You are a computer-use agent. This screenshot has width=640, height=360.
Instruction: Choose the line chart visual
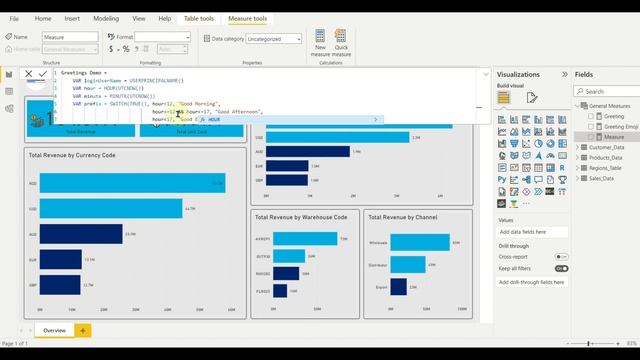point(502,132)
